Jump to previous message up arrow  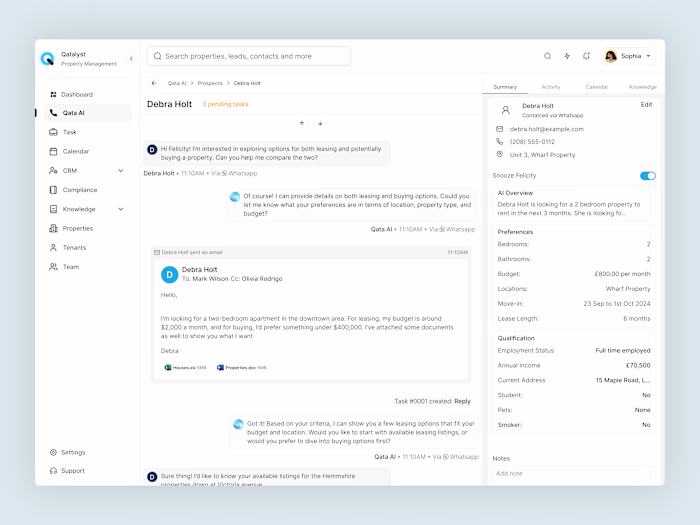pyautogui.click(x=302, y=123)
